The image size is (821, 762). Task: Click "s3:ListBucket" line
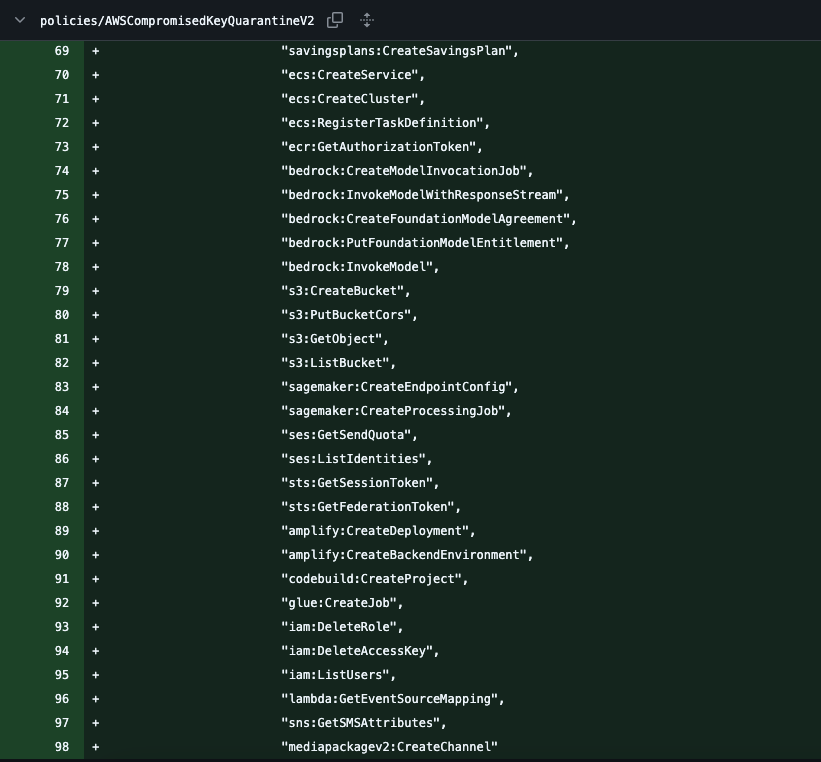339,363
